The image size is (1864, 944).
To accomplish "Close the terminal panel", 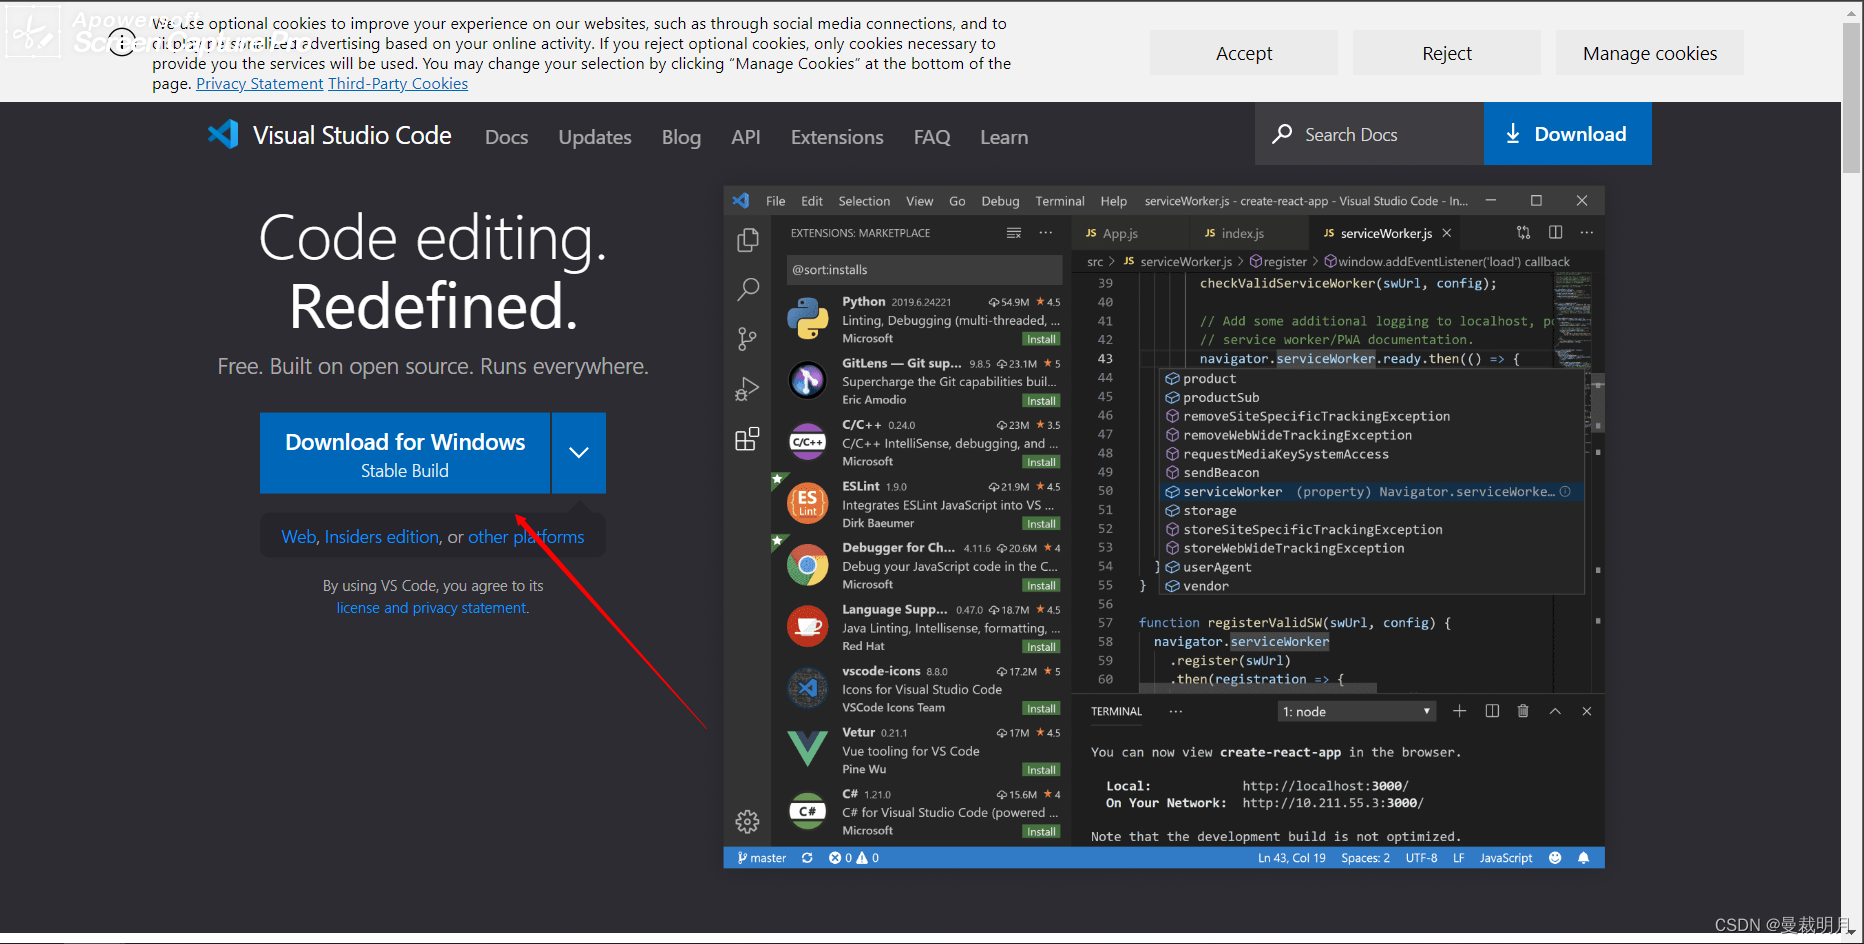I will (x=1587, y=711).
